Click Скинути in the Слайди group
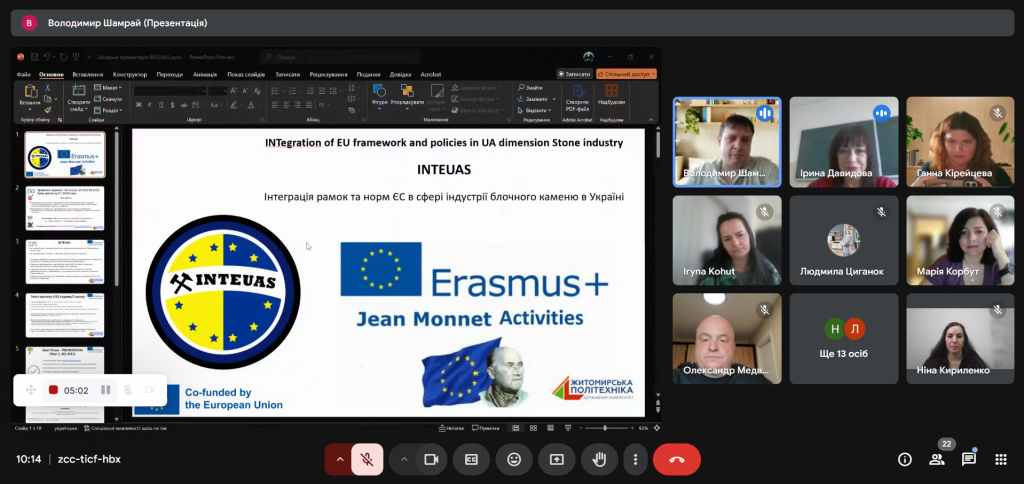The height and width of the screenshot is (484, 1024). point(108,99)
